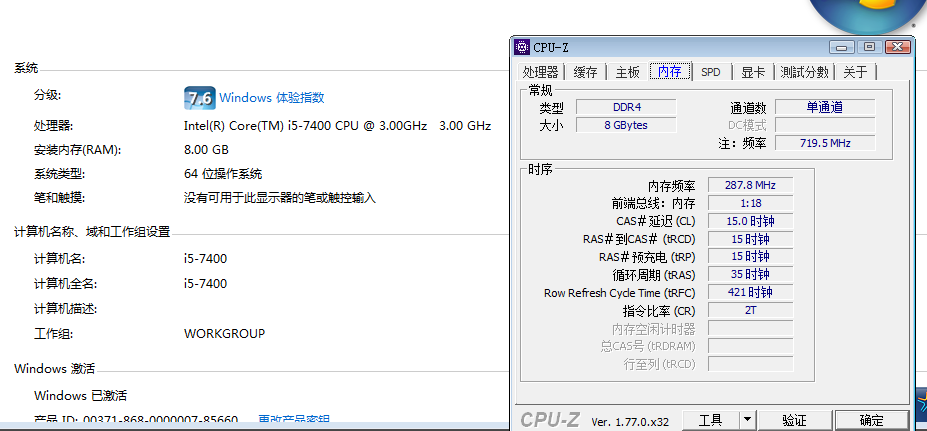Click the 内存频率 label in CPU-Z
The image size is (927, 431).
[x=672, y=186]
